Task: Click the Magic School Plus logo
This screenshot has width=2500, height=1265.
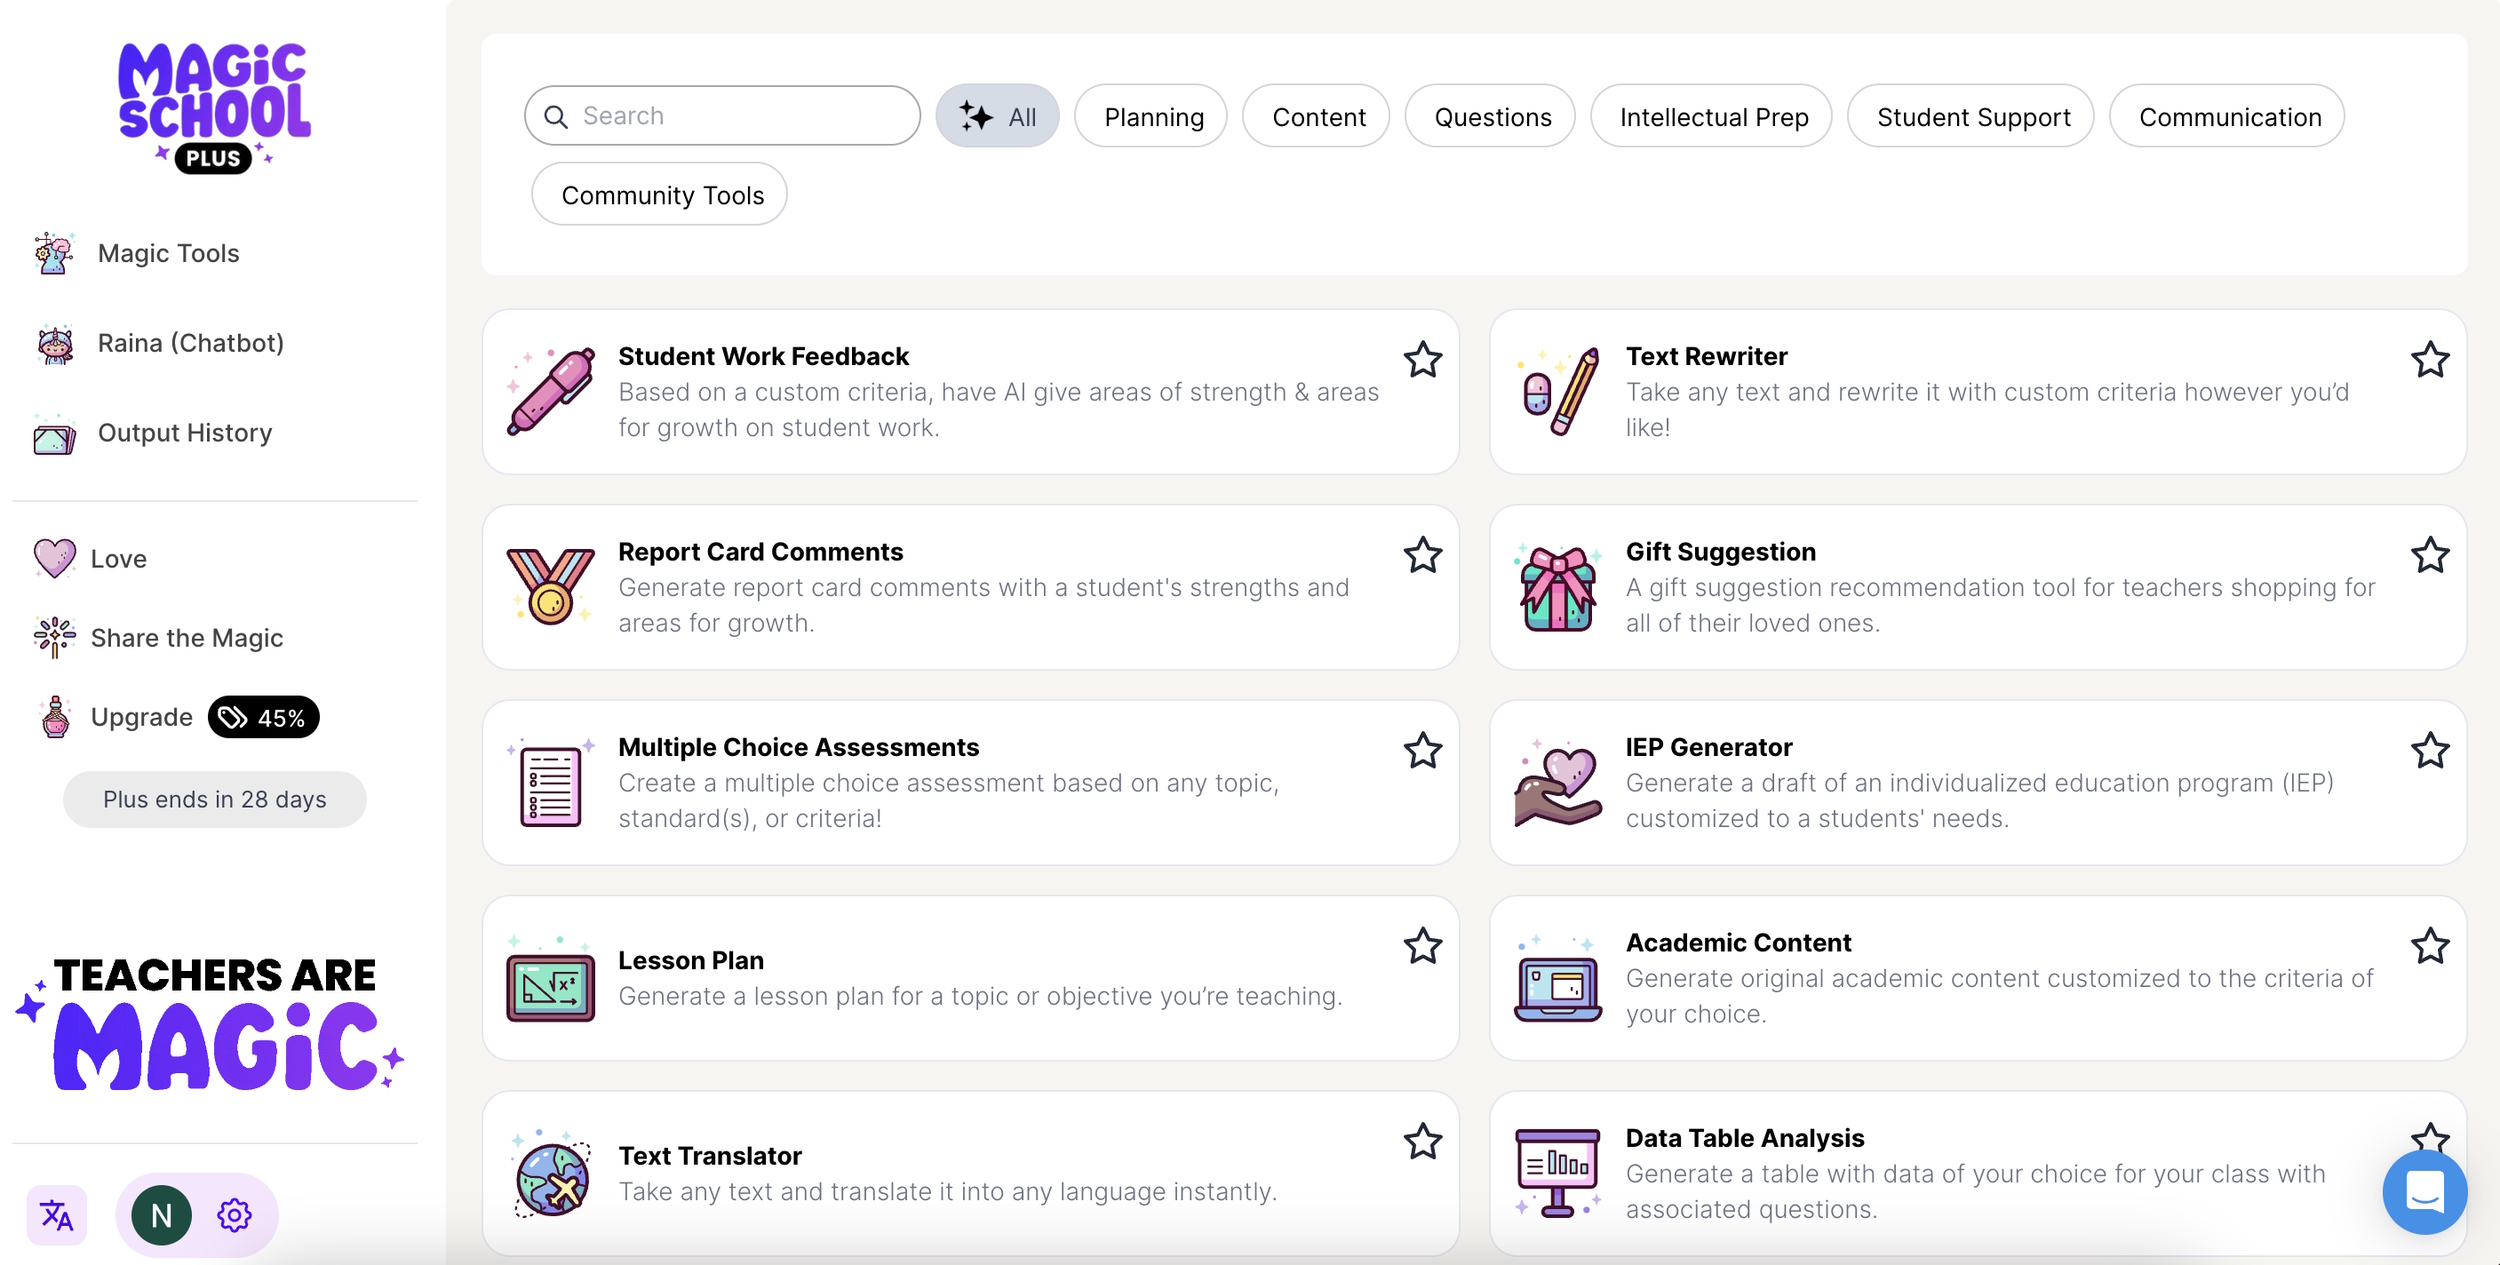Action: 214,107
